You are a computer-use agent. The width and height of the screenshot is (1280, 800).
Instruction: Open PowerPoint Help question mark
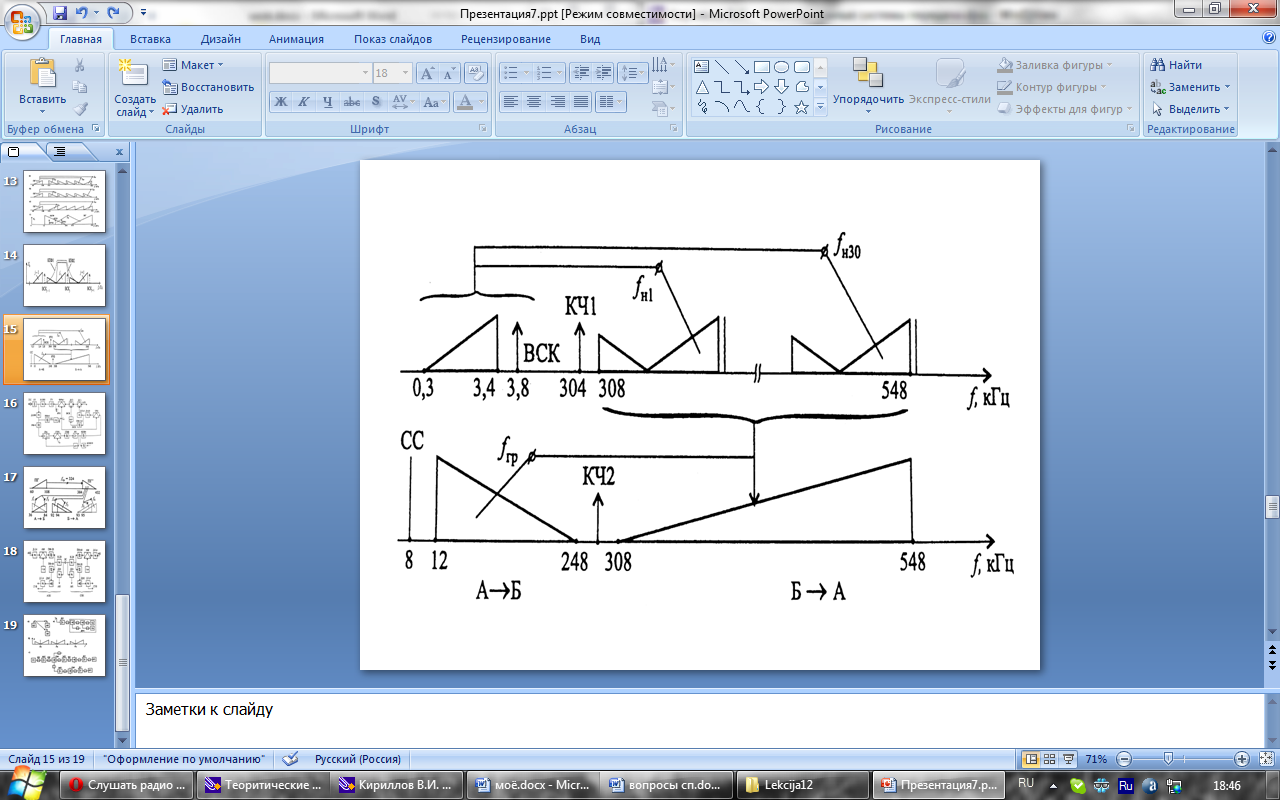(x=1268, y=38)
